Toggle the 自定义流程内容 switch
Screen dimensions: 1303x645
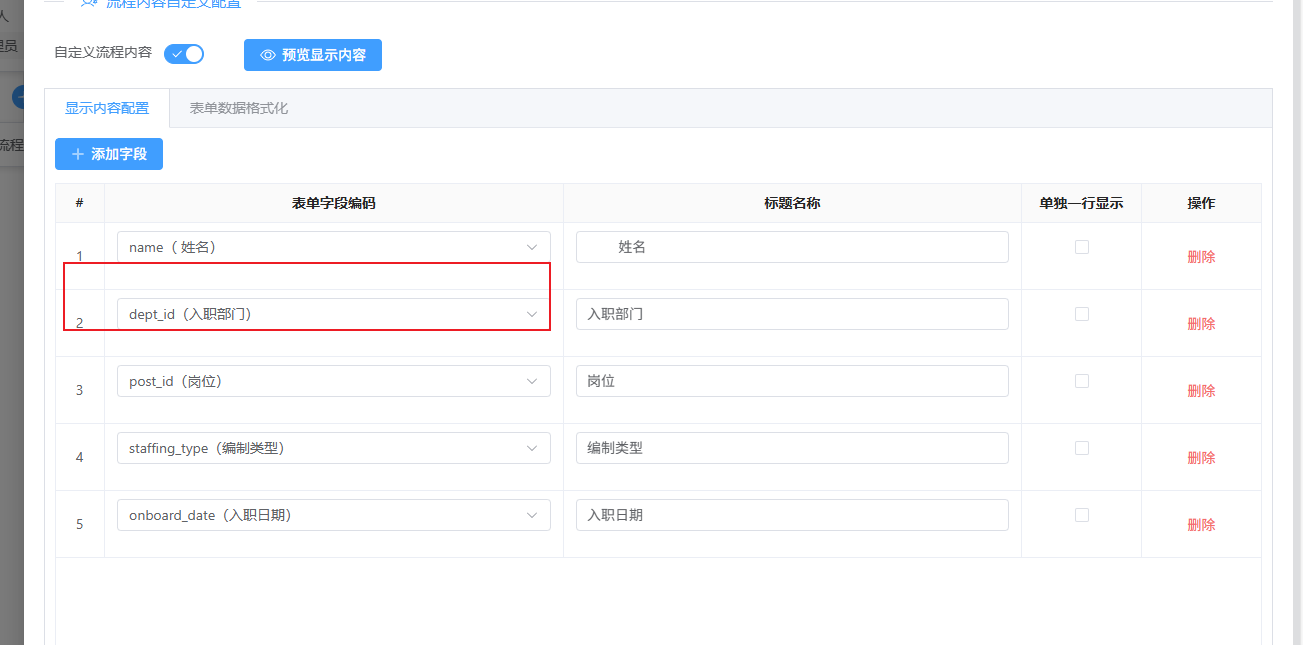click(184, 54)
